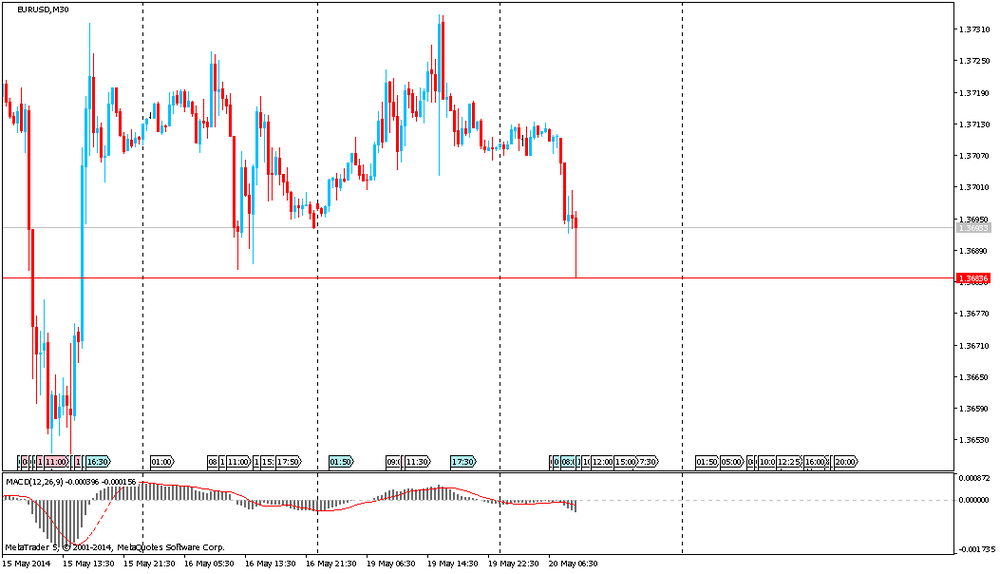Select the 12:25 event marker
Viewport: 1000px width, 574px height.
(791, 462)
